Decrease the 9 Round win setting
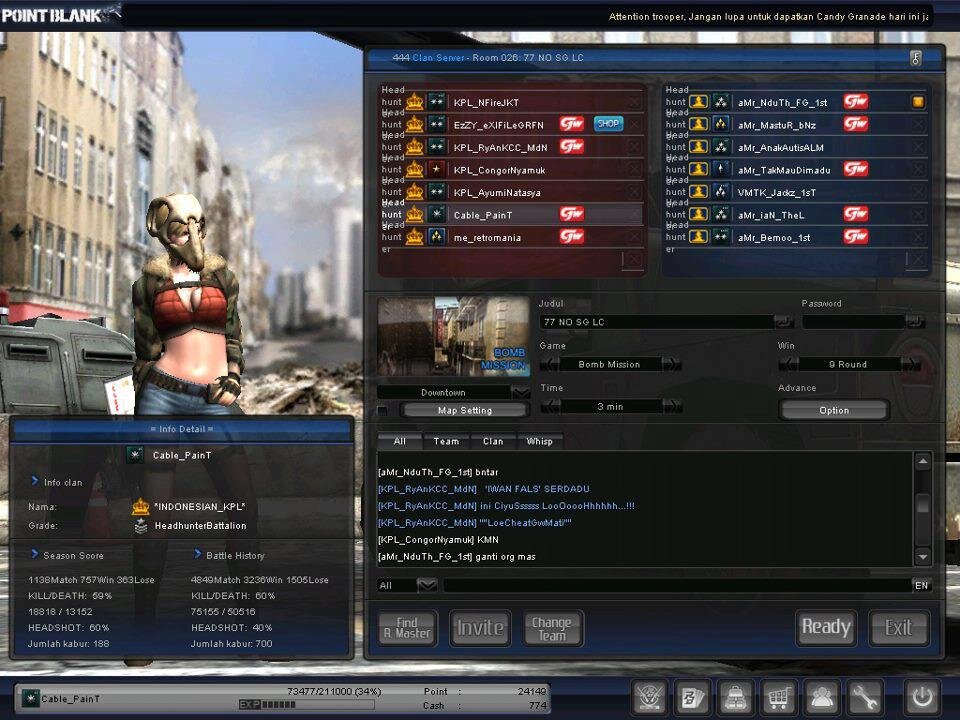 (789, 364)
